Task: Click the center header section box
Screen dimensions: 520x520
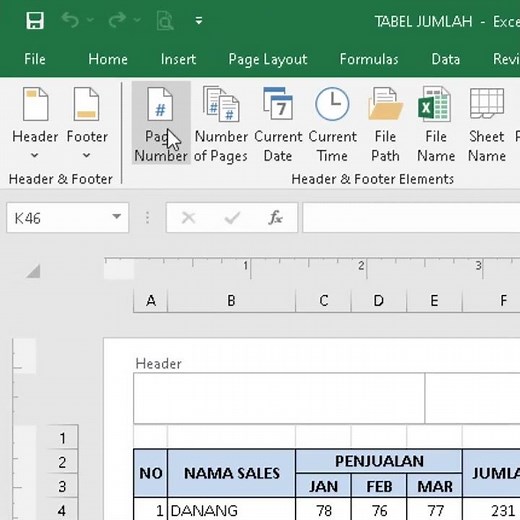Action: coord(473,398)
